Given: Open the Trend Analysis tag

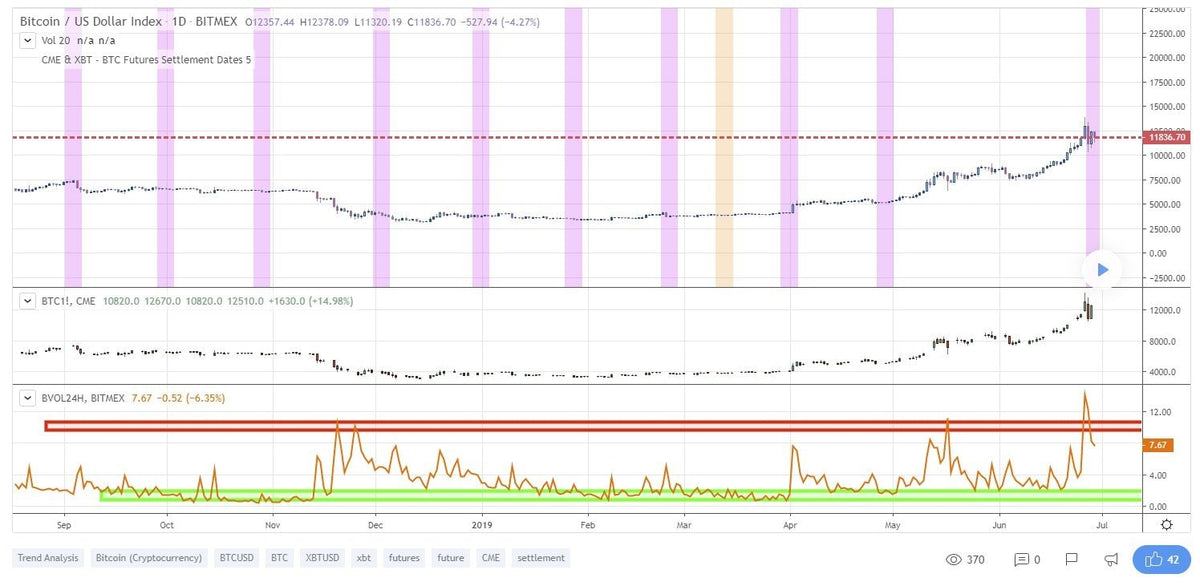Looking at the screenshot, I should click(x=47, y=557).
